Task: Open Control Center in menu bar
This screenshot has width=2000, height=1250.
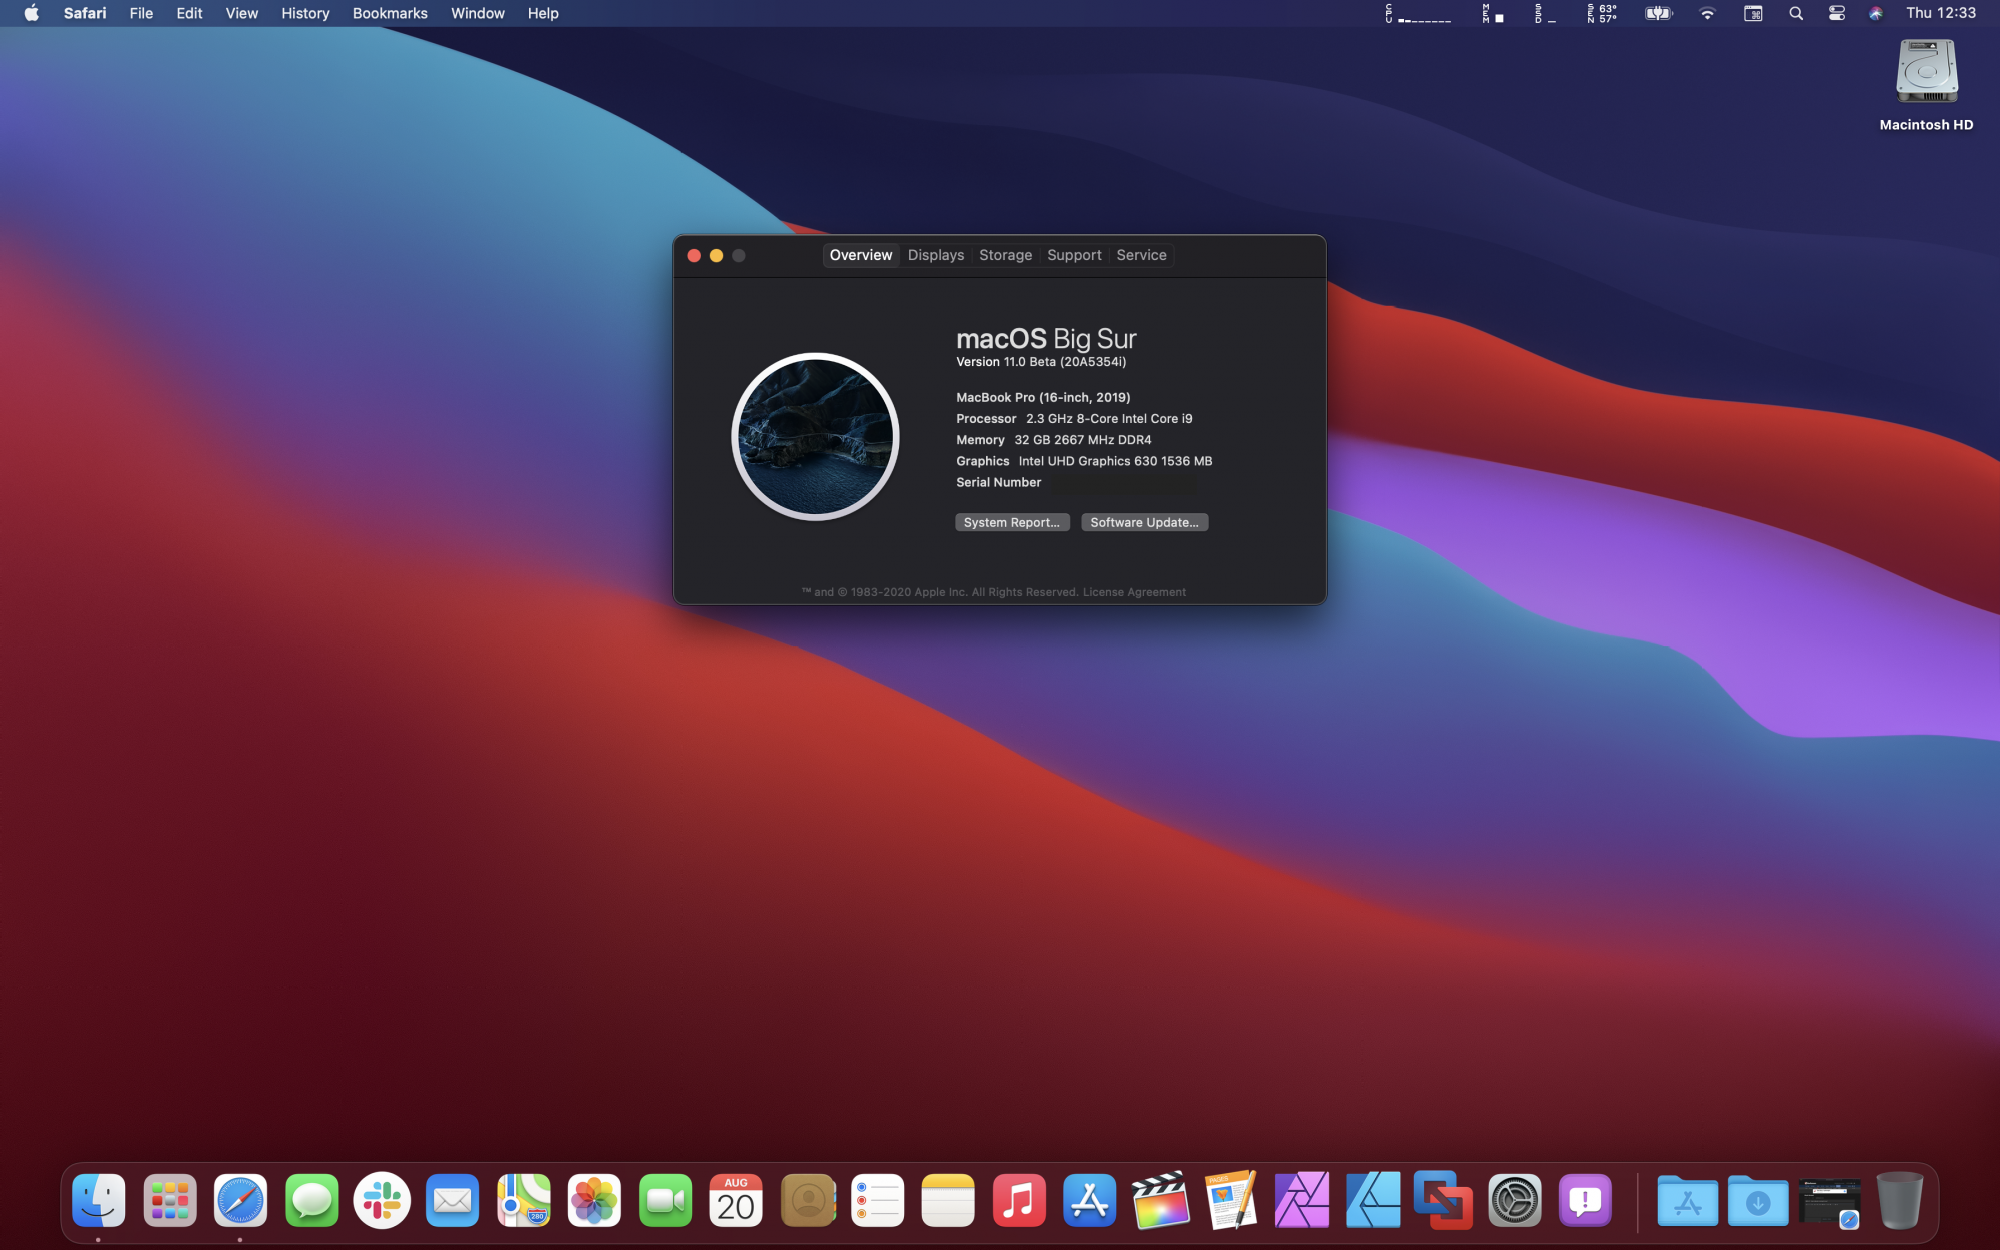Action: click(x=1836, y=13)
